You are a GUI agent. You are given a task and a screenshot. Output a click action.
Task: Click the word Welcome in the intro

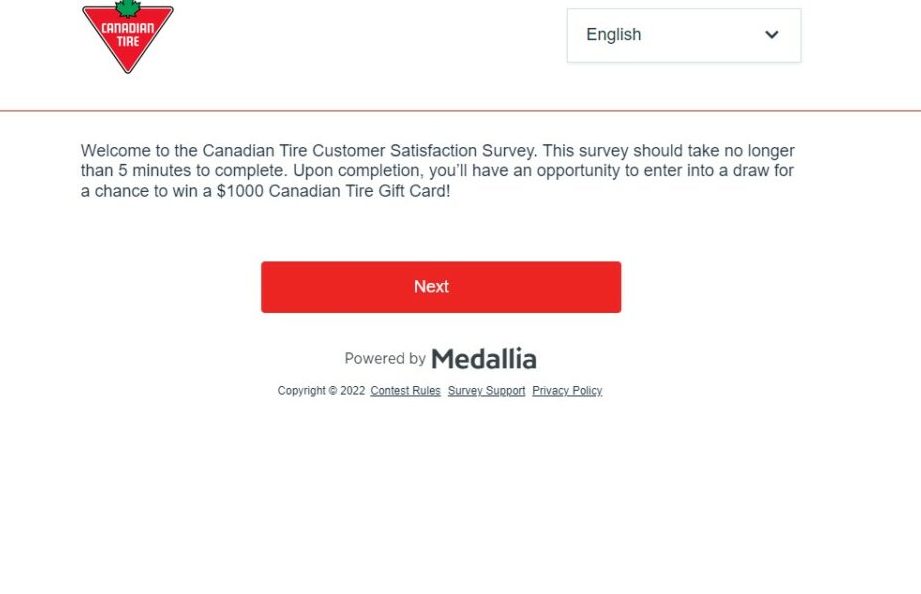116,151
